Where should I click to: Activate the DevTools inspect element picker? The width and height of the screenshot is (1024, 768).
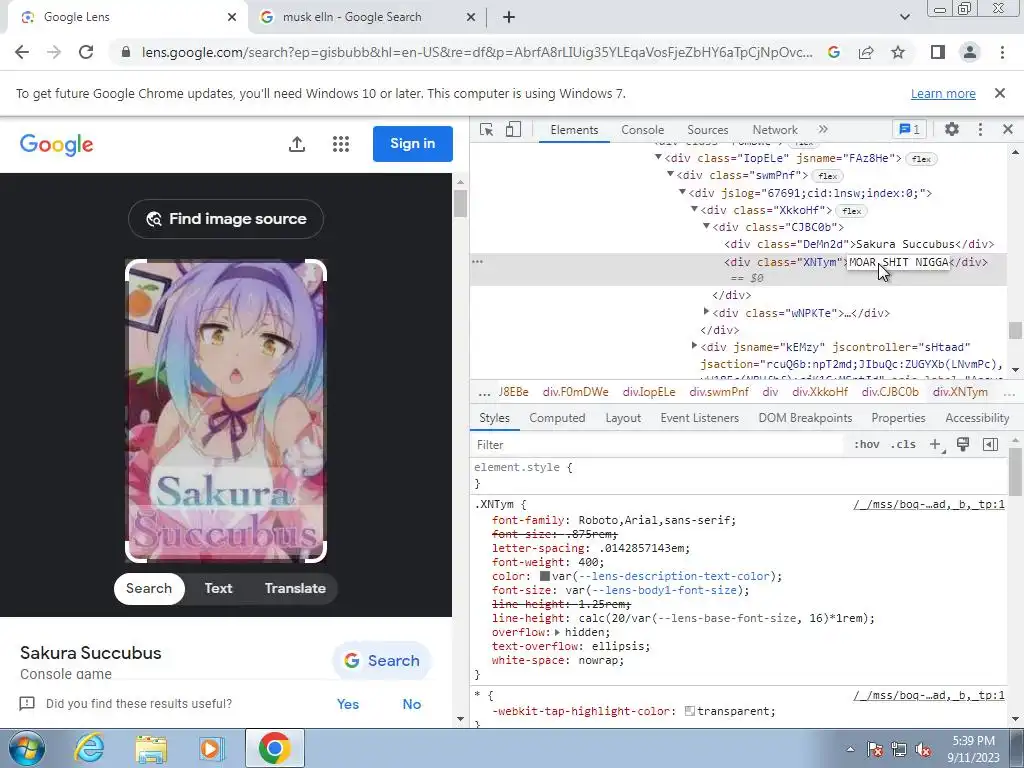[487, 129]
